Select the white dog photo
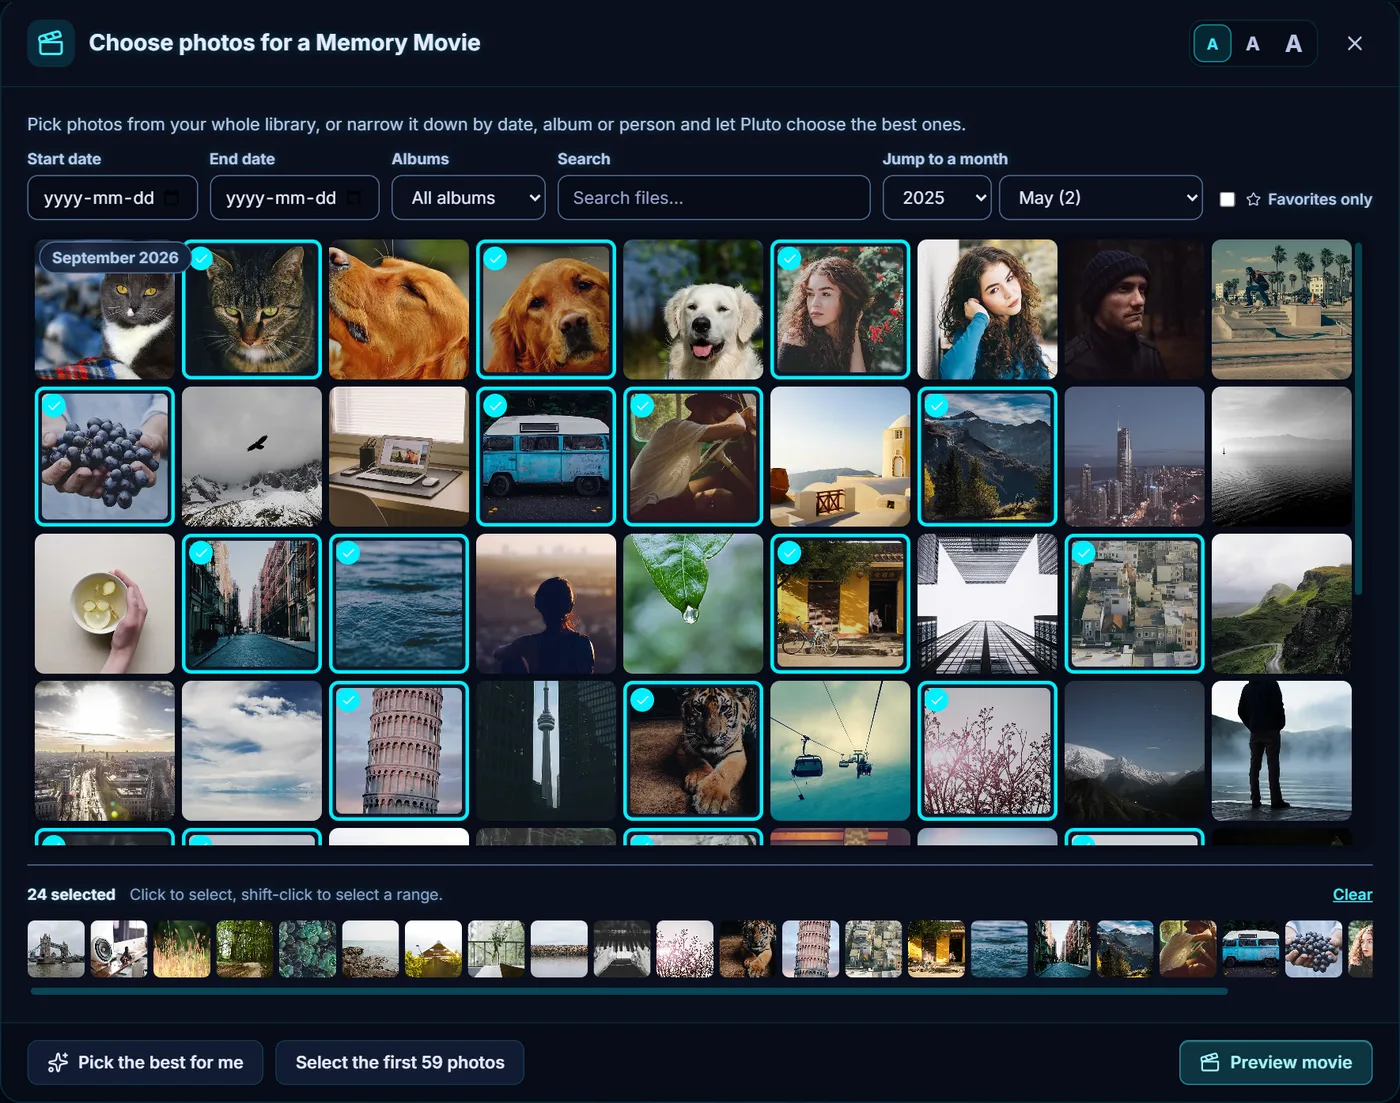This screenshot has width=1400, height=1103. click(693, 309)
